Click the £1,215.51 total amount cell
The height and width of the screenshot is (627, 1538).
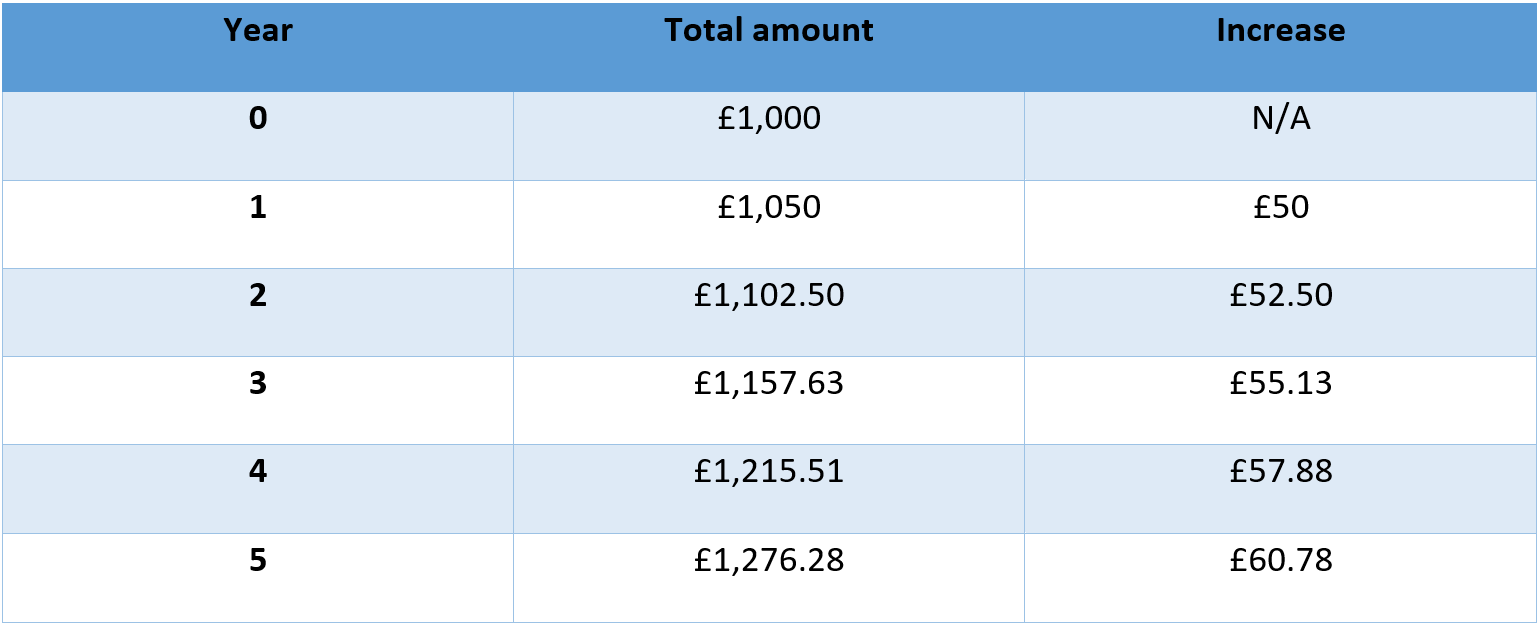pyautogui.click(x=769, y=489)
